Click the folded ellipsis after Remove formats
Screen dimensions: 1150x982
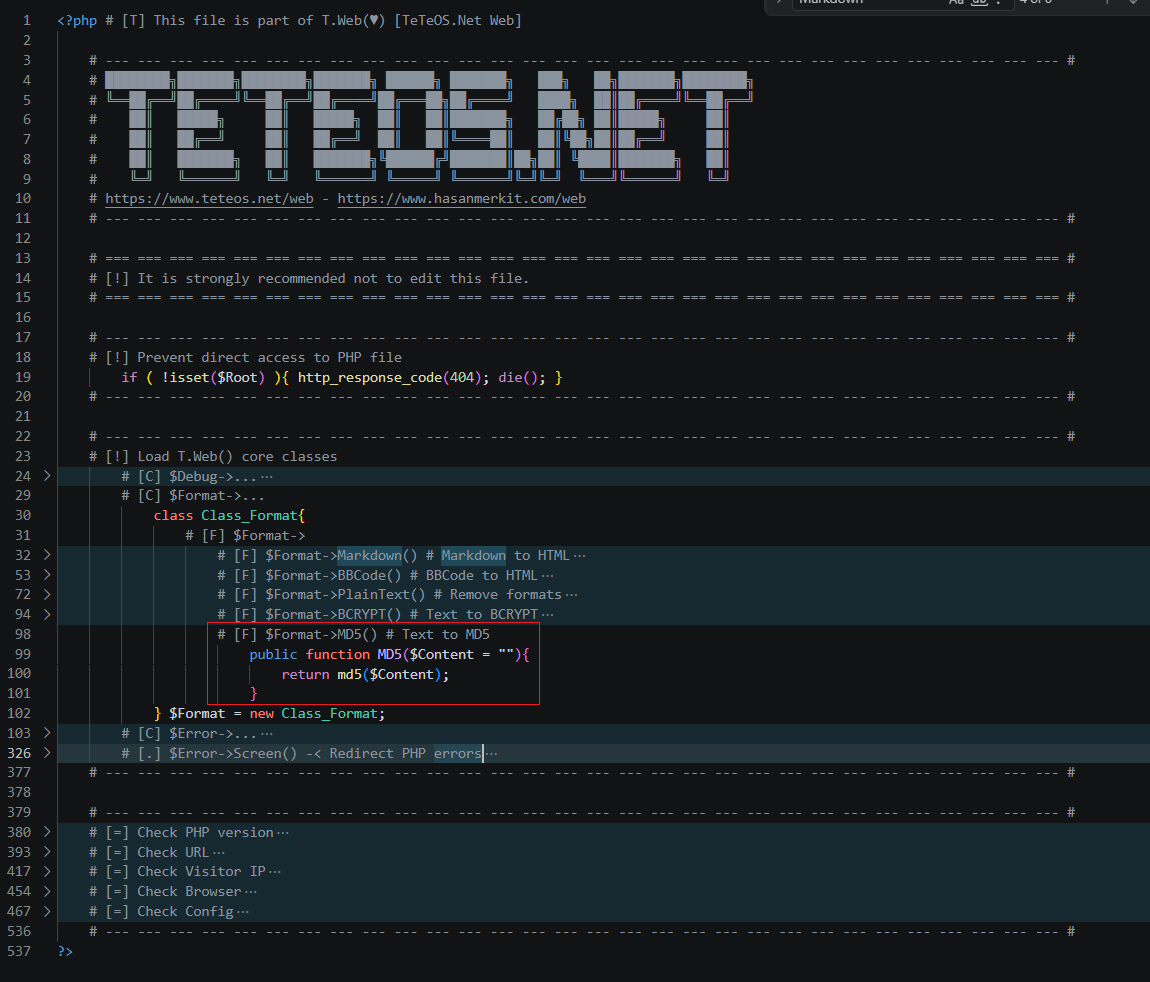click(571, 595)
